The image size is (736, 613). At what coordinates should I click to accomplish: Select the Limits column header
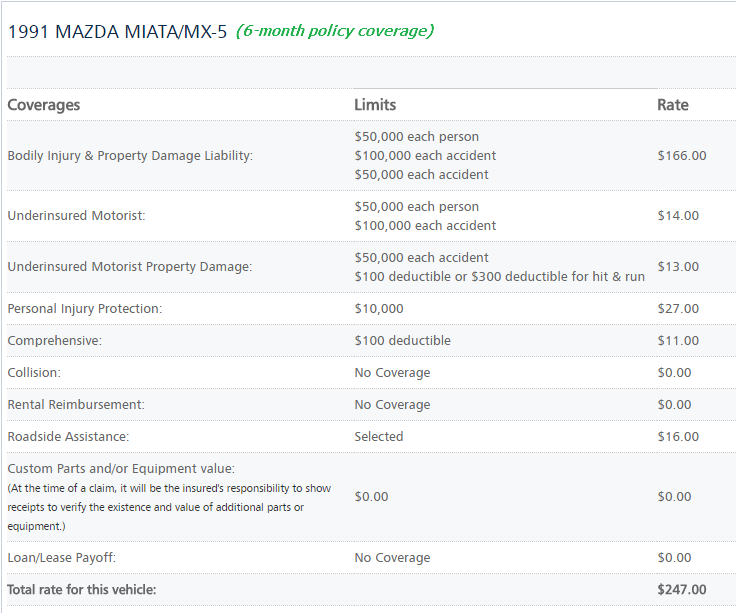[375, 105]
